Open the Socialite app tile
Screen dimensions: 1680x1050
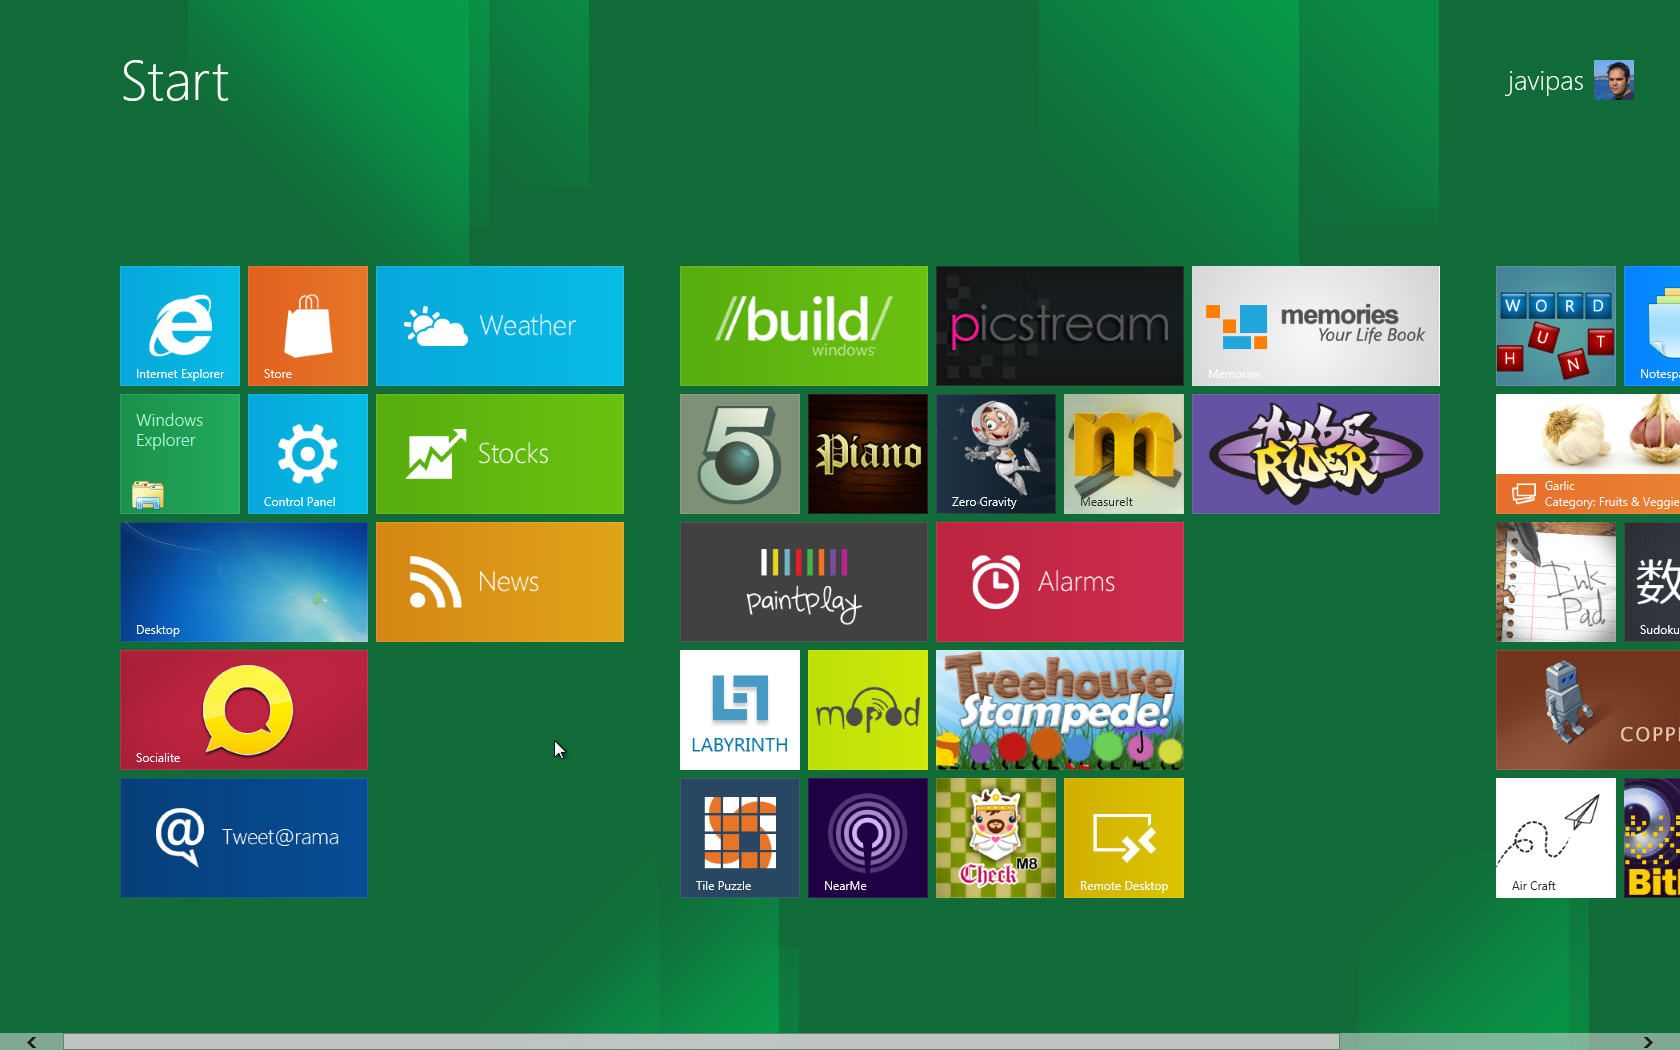coord(244,710)
